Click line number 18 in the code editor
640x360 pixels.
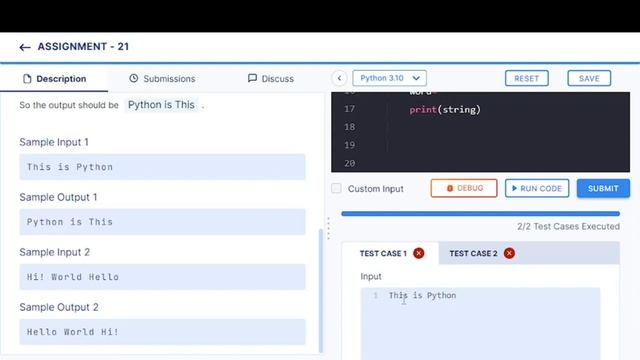tap(349, 127)
